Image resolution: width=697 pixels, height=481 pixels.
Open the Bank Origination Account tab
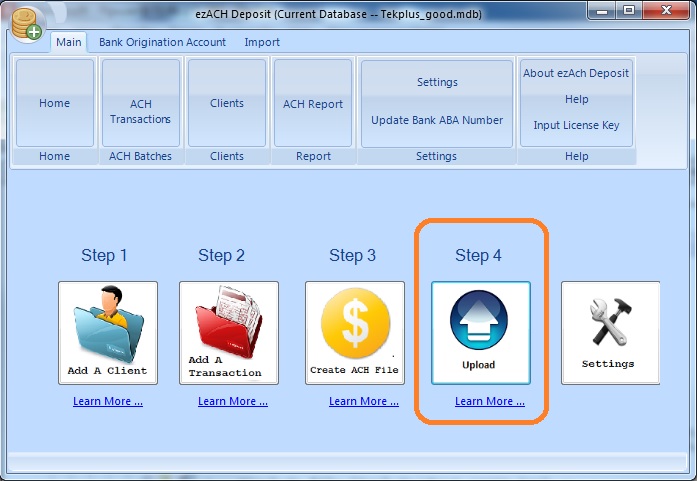click(162, 42)
